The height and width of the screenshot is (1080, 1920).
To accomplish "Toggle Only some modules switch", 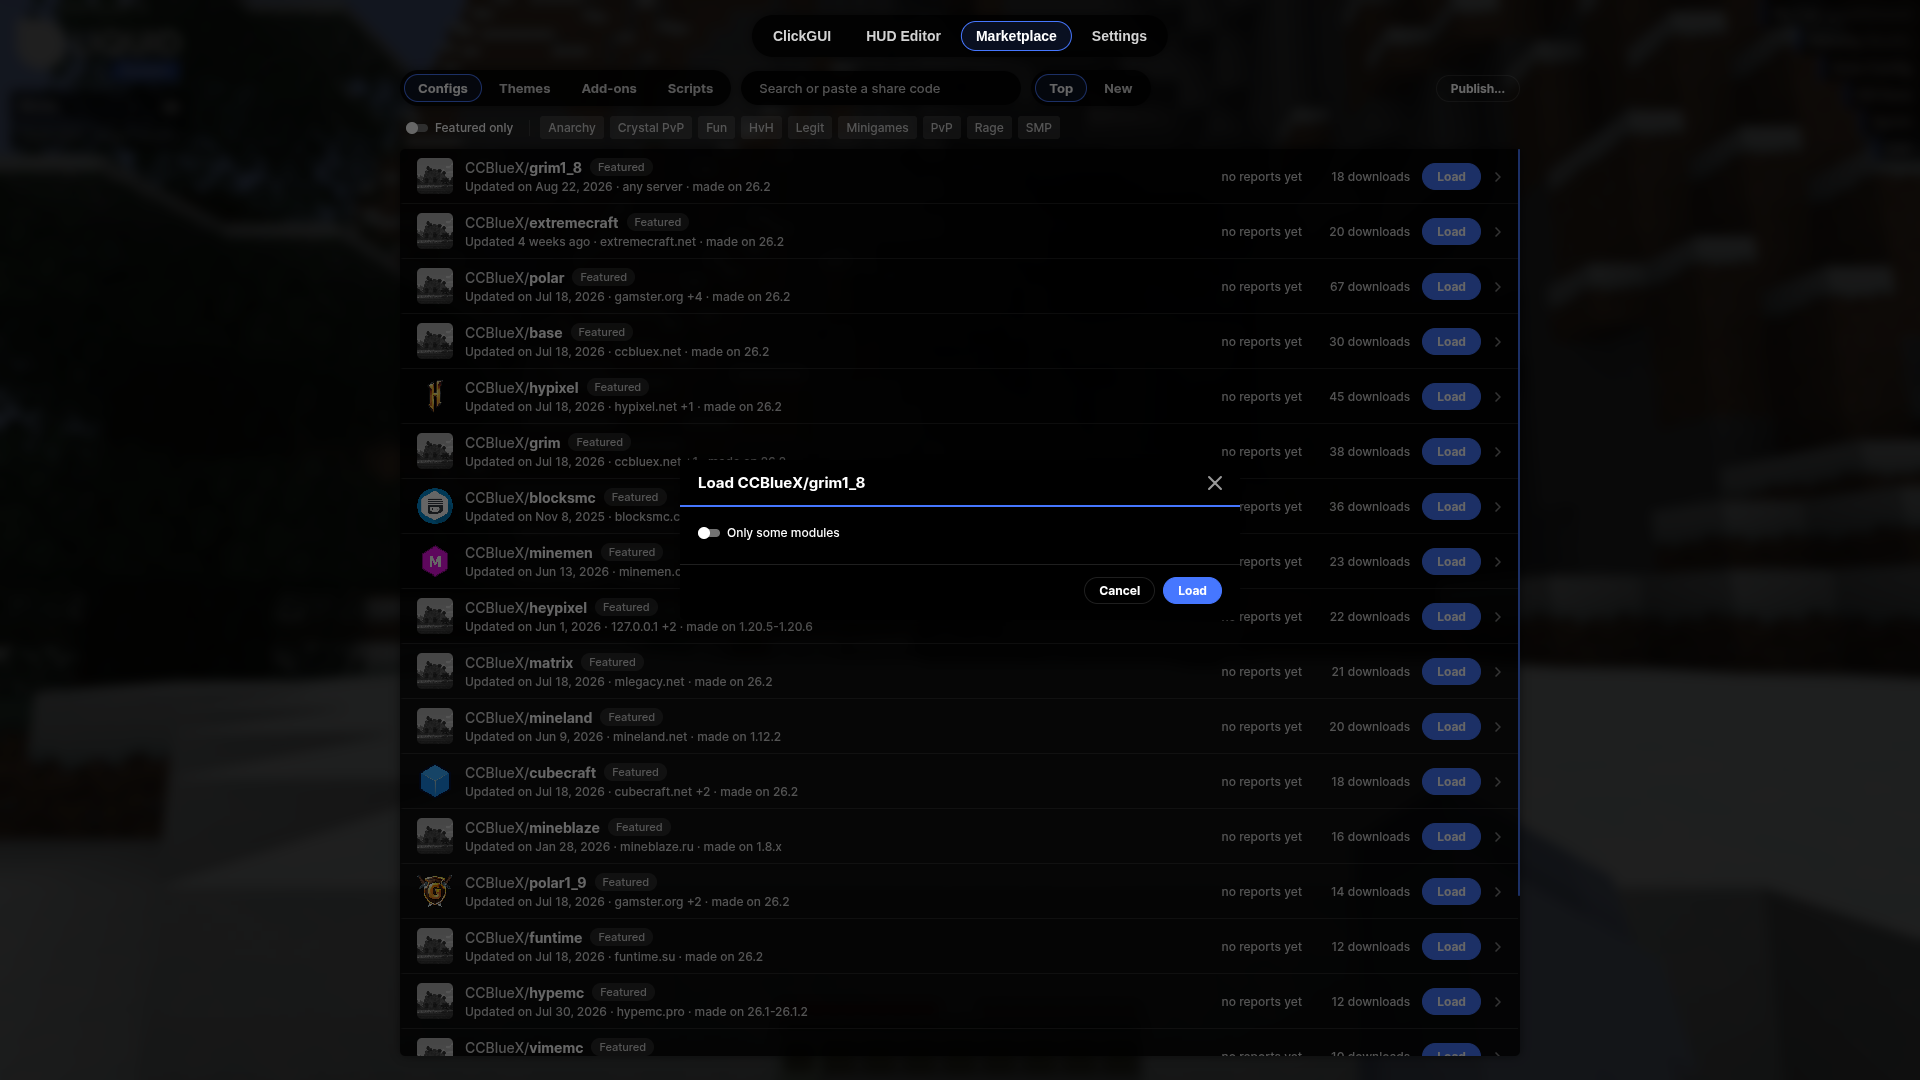I will [x=709, y=533].
